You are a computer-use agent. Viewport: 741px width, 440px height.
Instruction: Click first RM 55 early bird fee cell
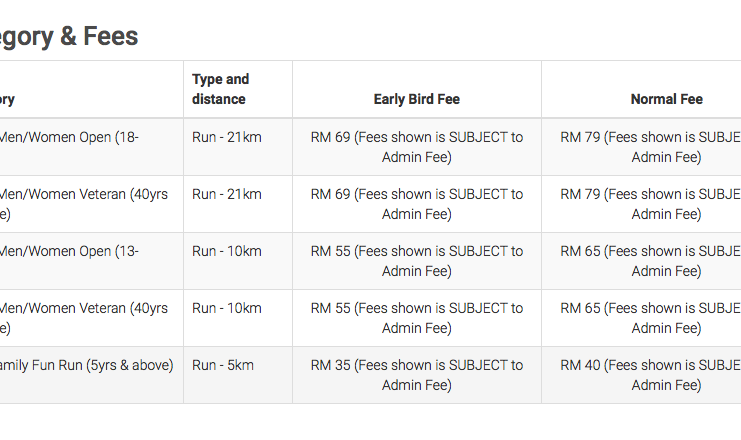pyautogui.click(x=417, y=261)
